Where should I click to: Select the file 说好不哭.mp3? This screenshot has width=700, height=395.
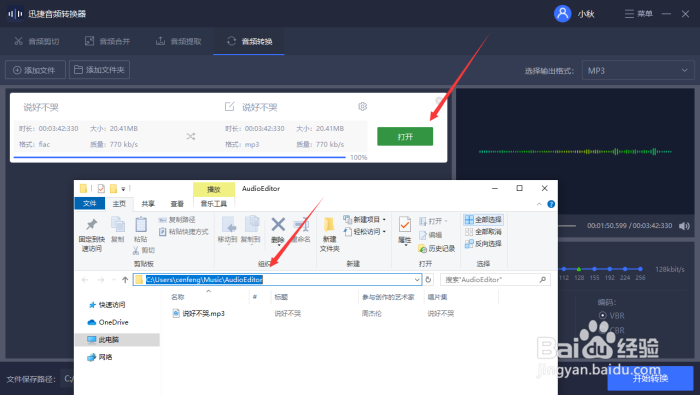coord(199,314)
